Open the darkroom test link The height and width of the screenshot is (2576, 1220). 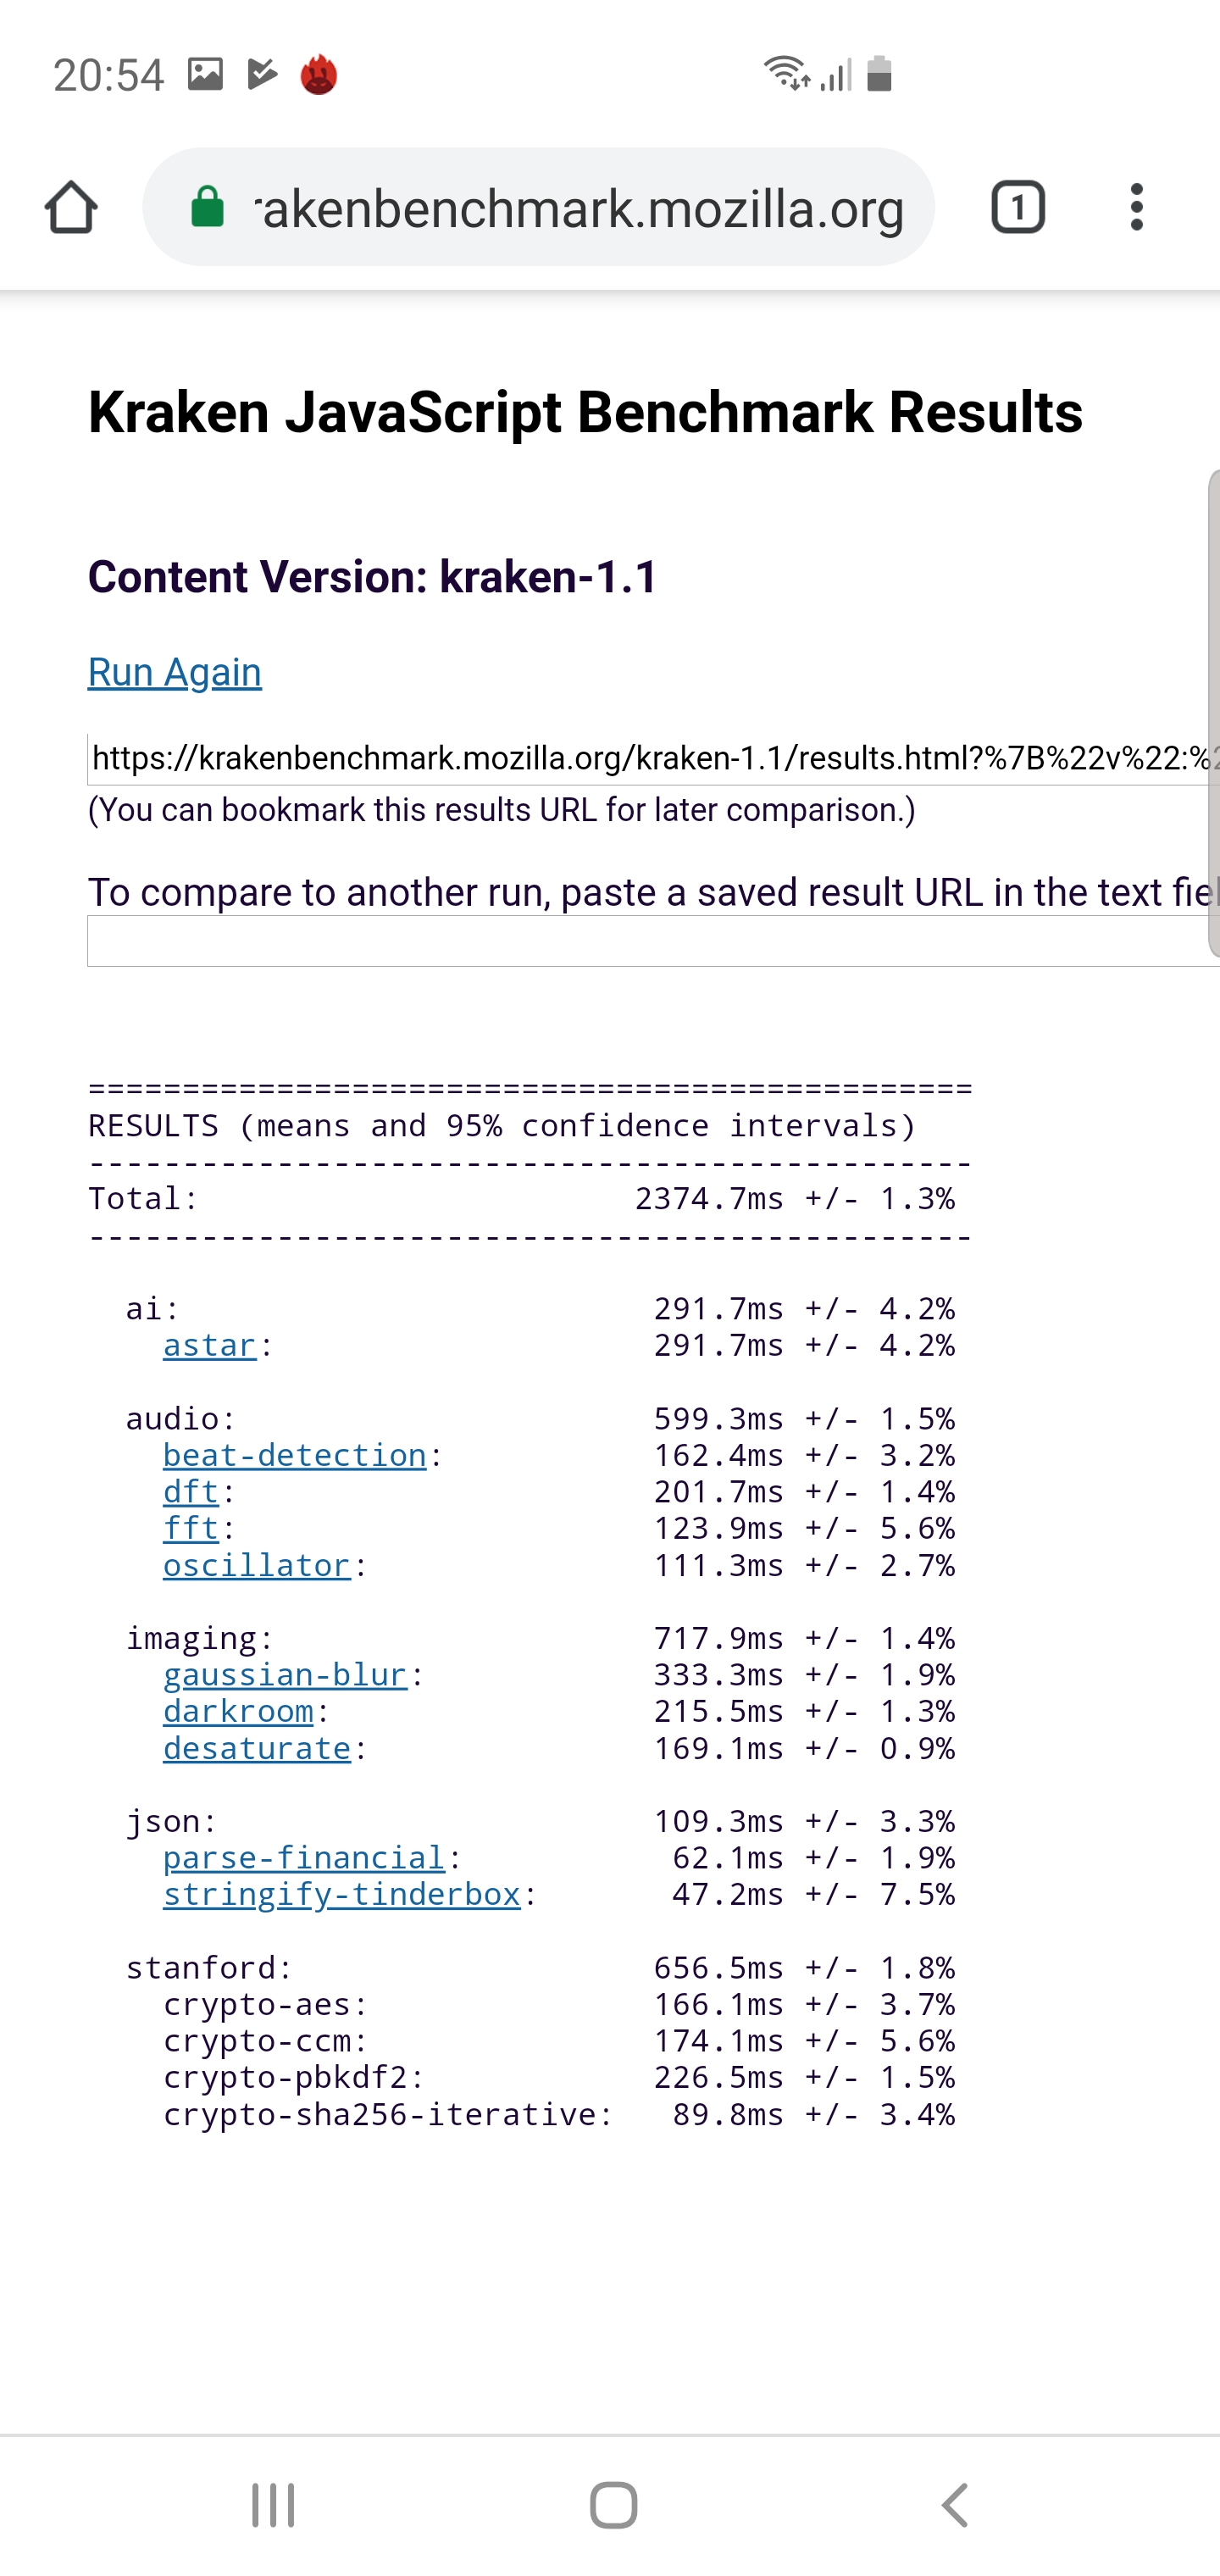pyautogui.click(x=239, y=1711)
